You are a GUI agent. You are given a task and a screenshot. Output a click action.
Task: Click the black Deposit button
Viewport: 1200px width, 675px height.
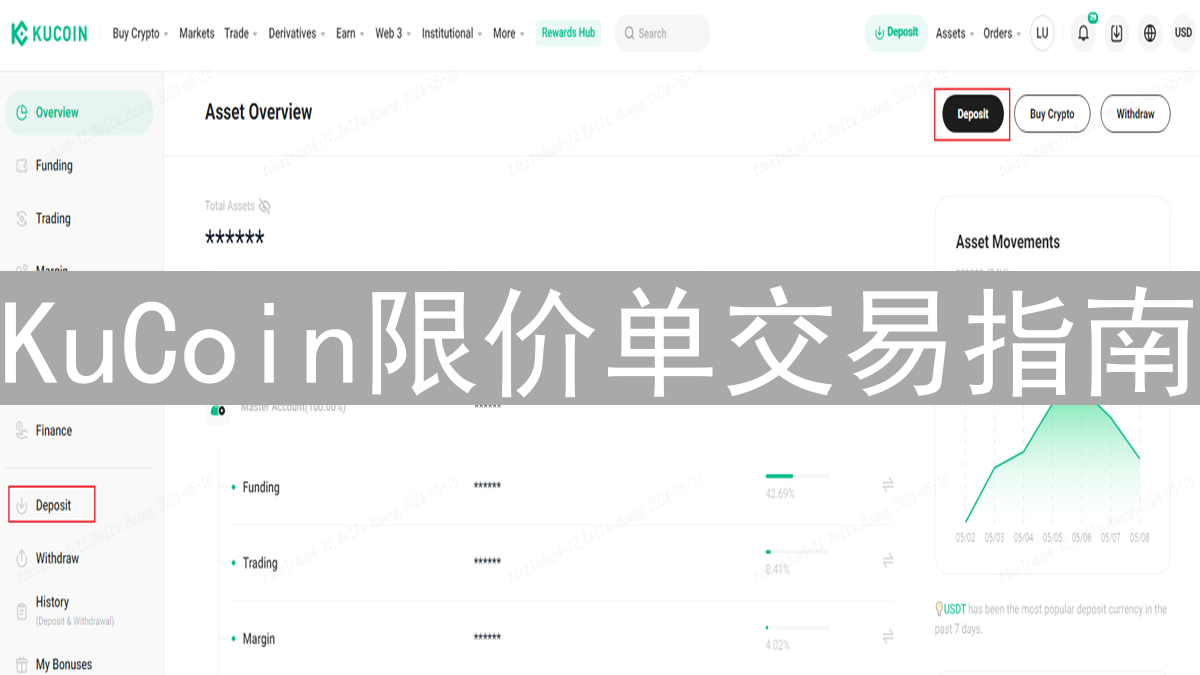click(x=972, y=114)
